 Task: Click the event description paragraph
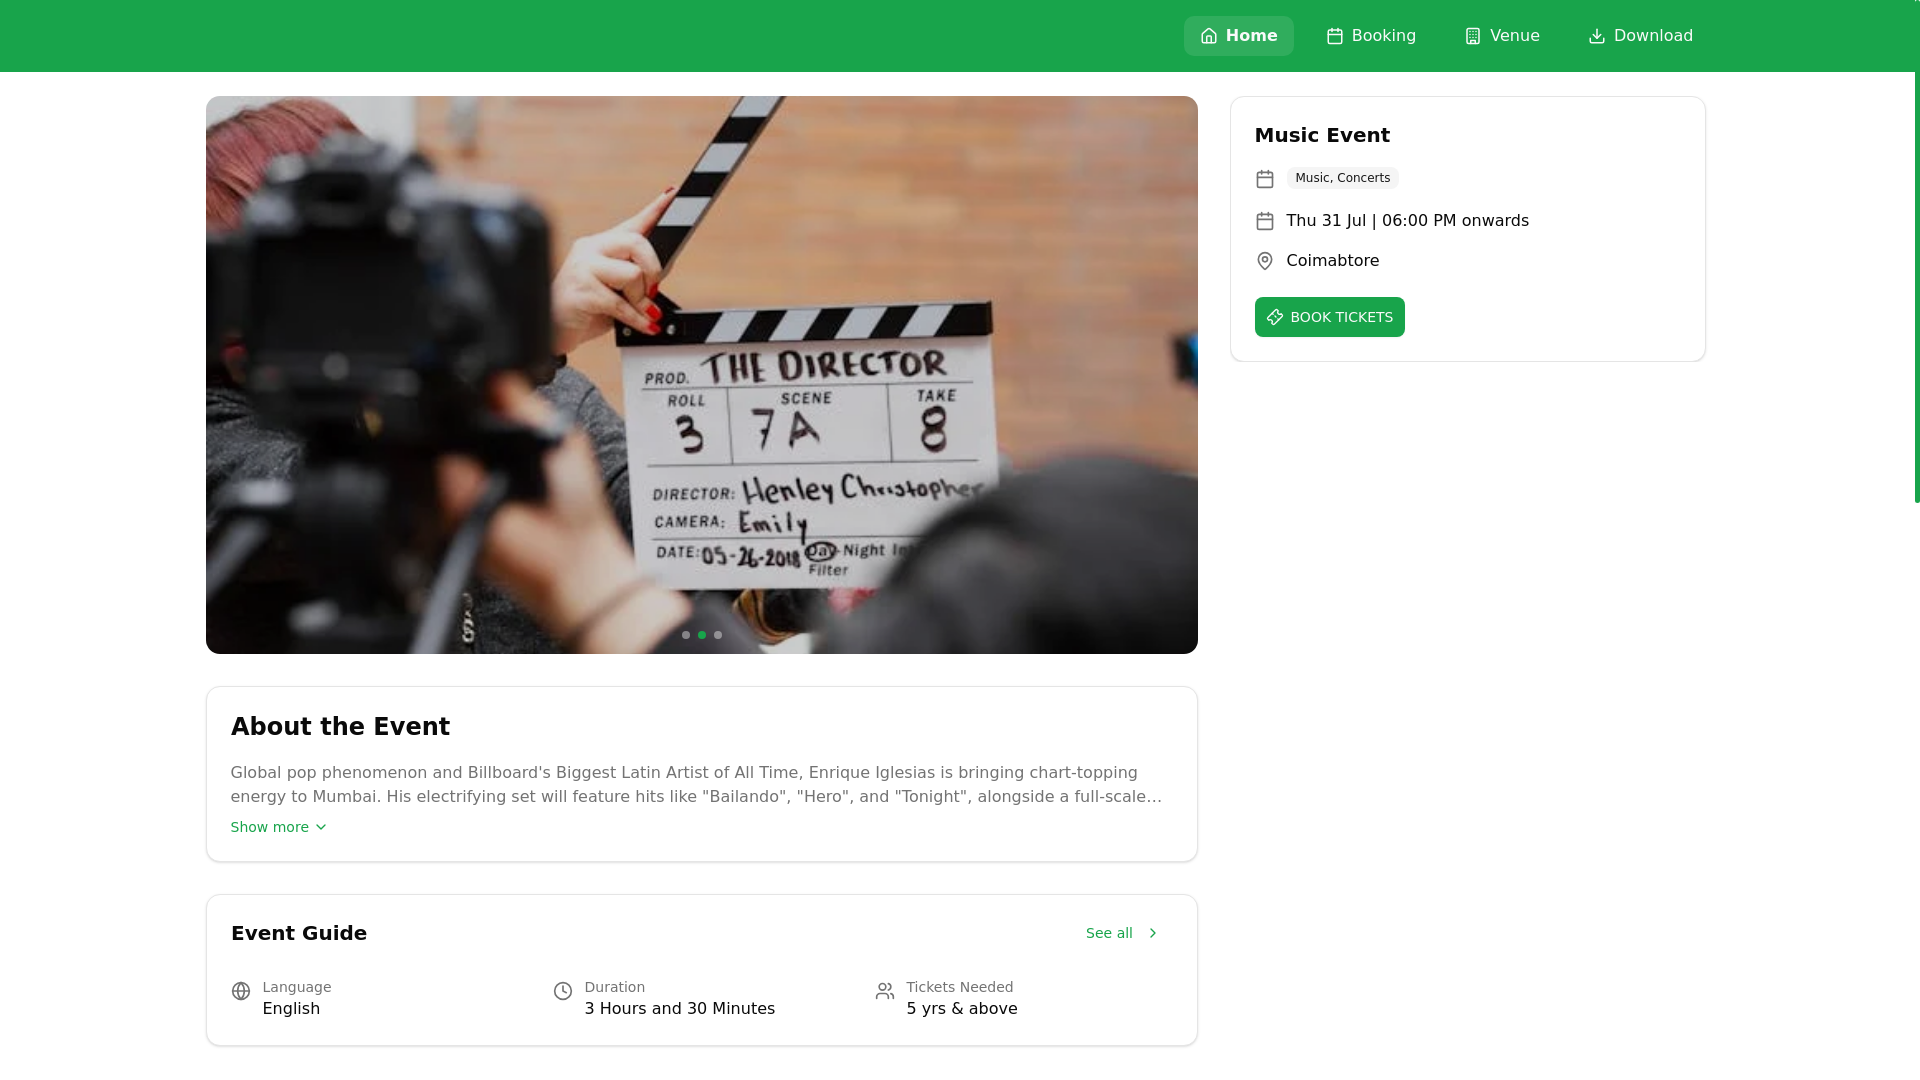[696, 785]
